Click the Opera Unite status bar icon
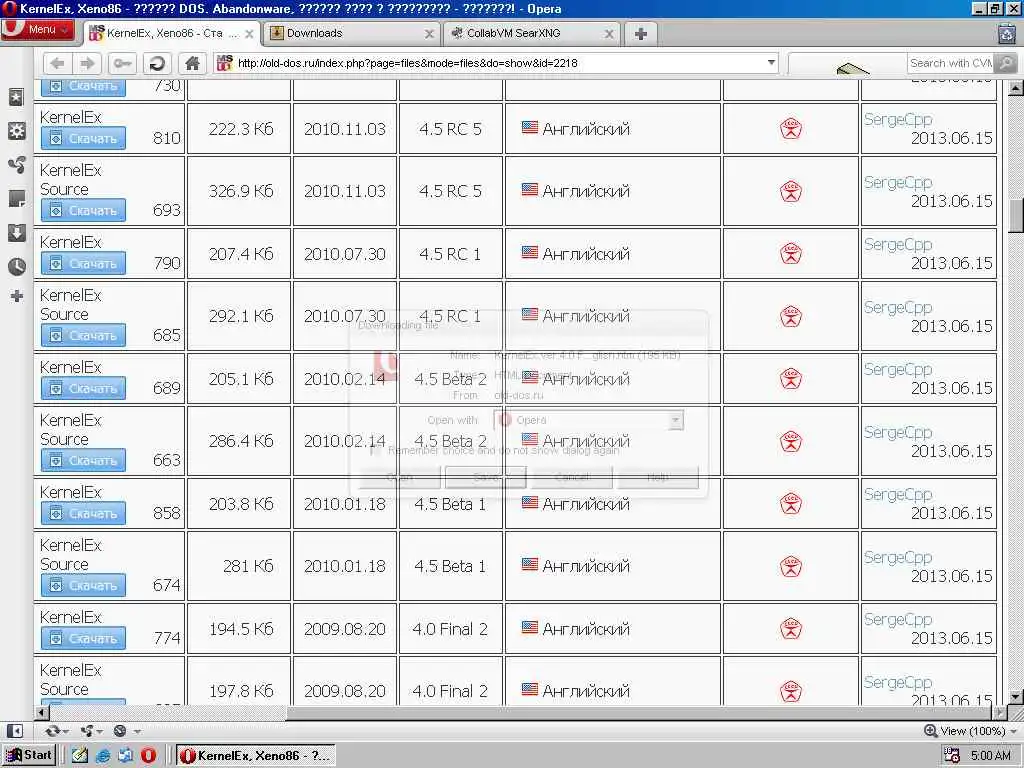Viewport: 1024px width, 768px height. [86, 731]
